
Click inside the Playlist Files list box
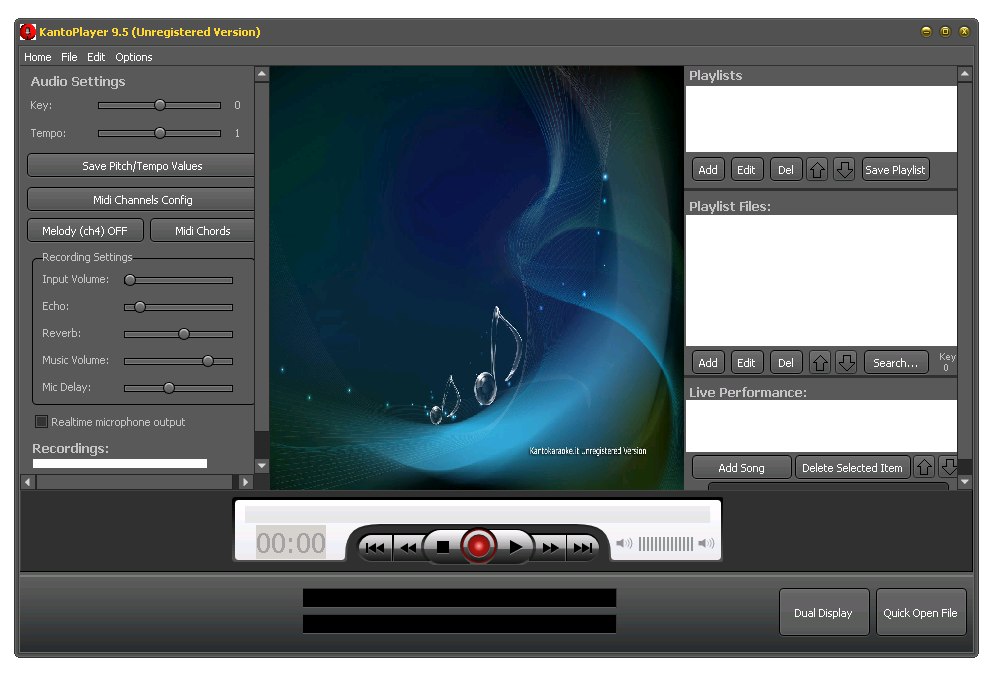[821, 280]
